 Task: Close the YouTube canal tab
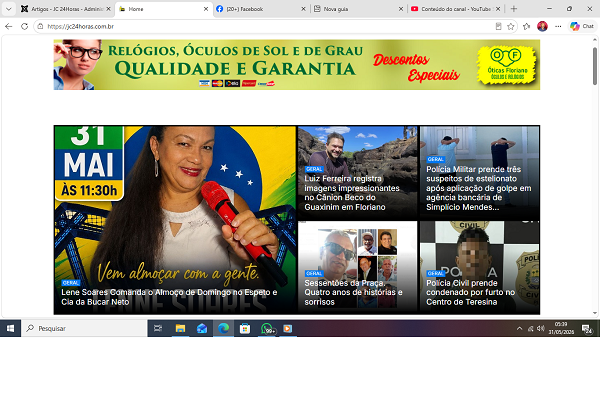[x=498, y=9]
